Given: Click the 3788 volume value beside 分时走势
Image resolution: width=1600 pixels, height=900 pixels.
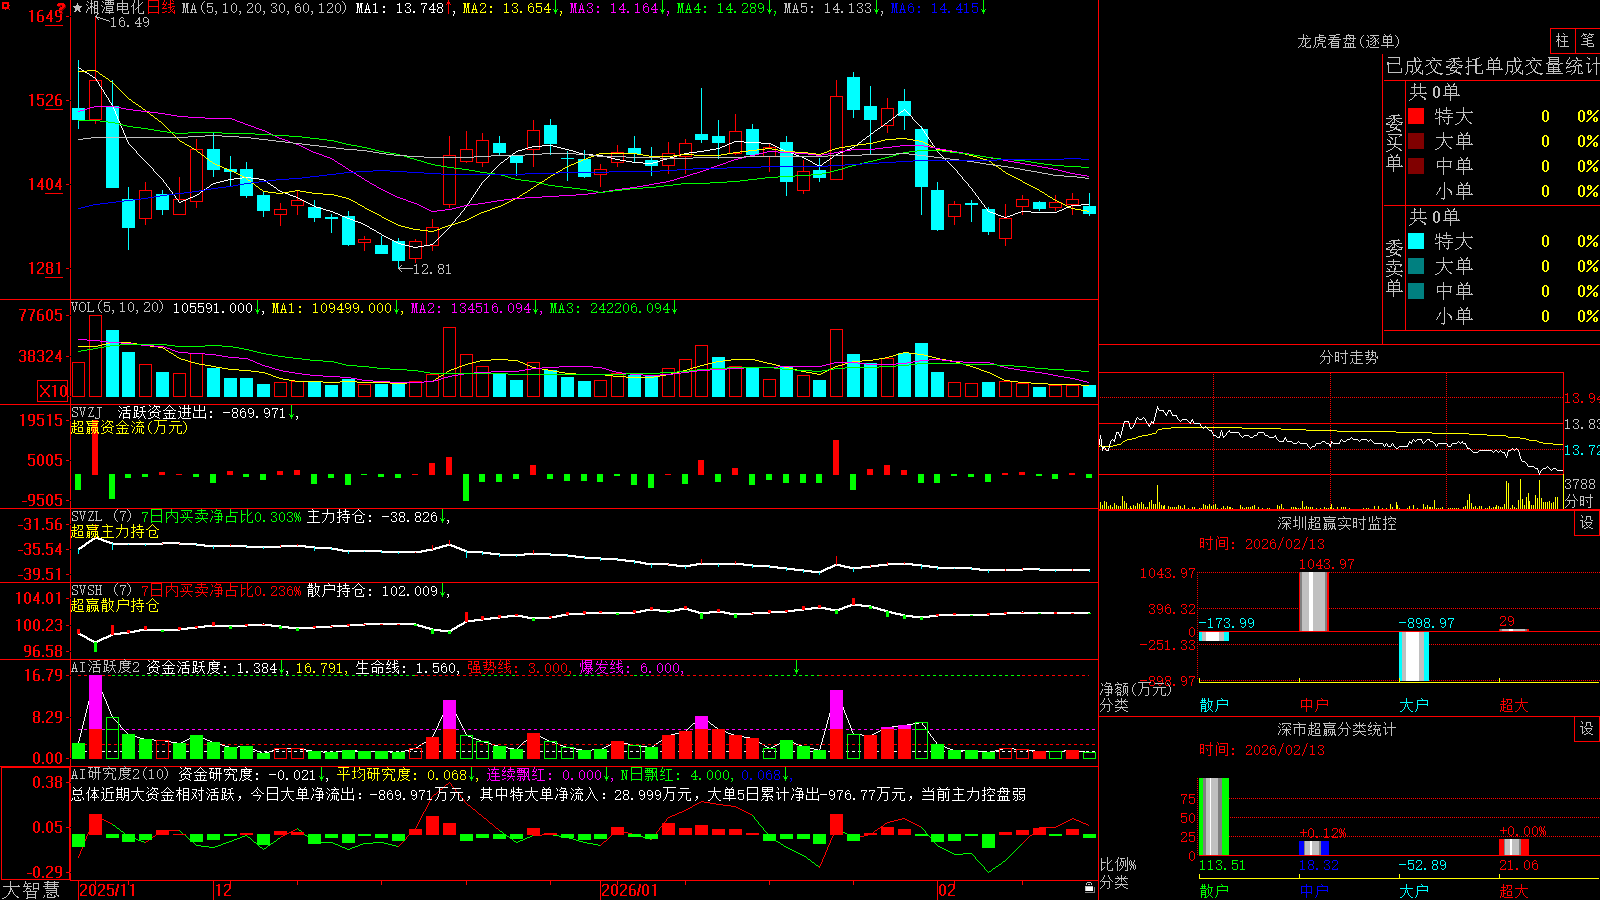Looking at the screenshot, I should click(x=1580, y=484).
